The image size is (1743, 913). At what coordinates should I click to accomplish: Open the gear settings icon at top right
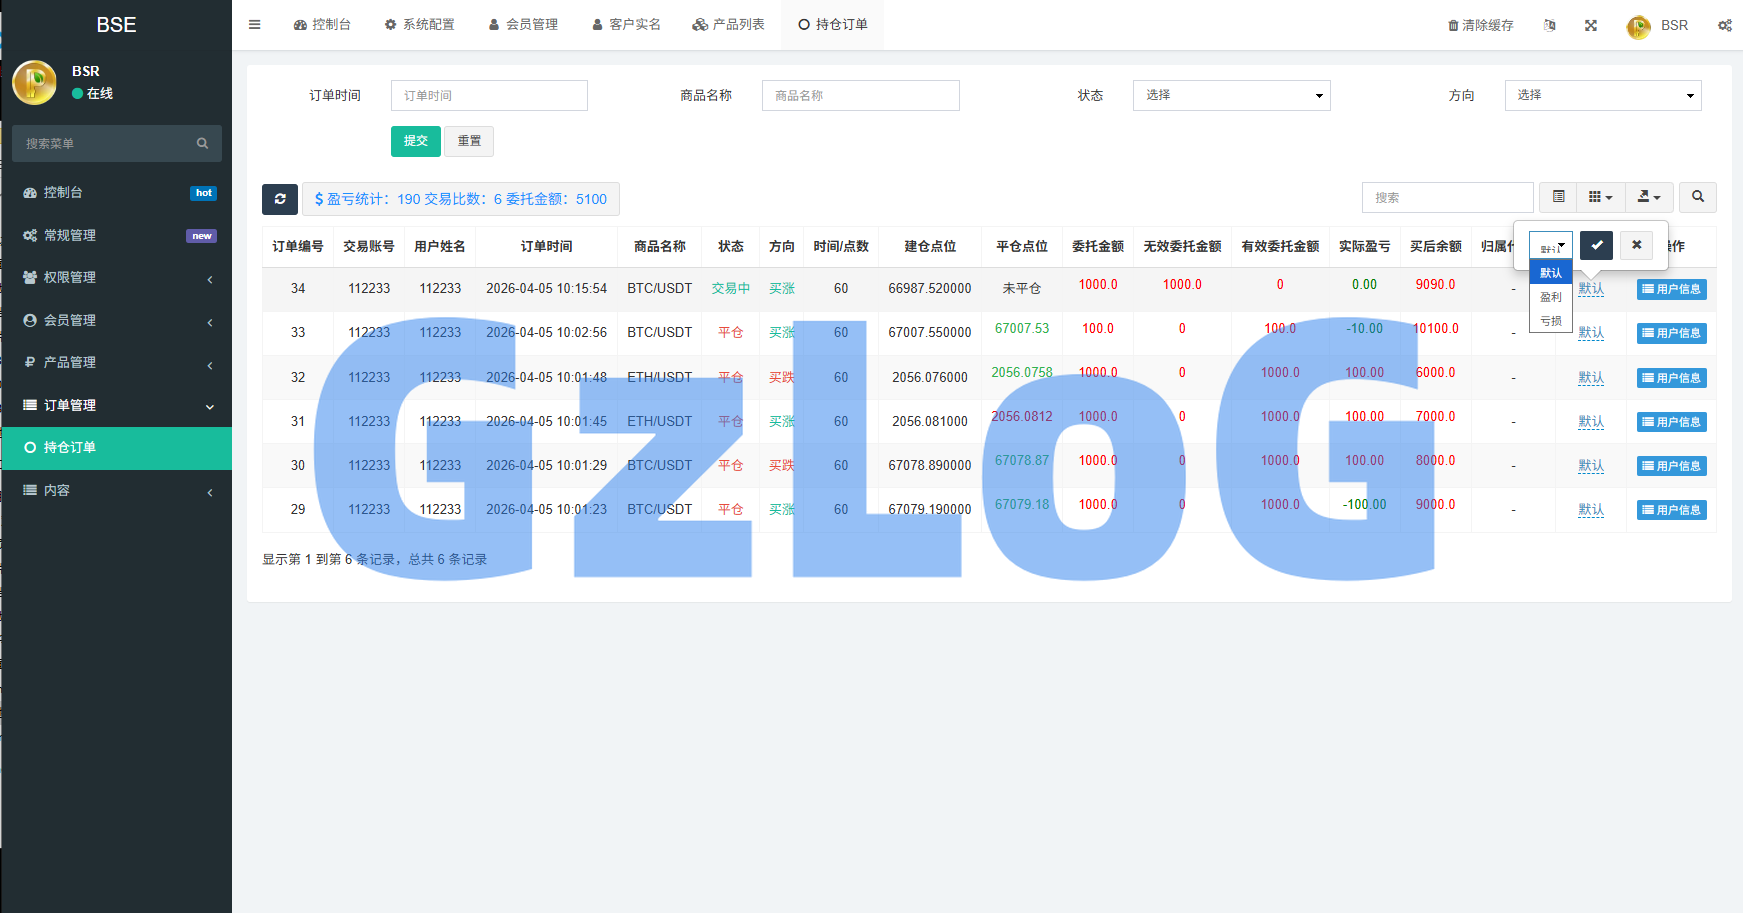1724,25
